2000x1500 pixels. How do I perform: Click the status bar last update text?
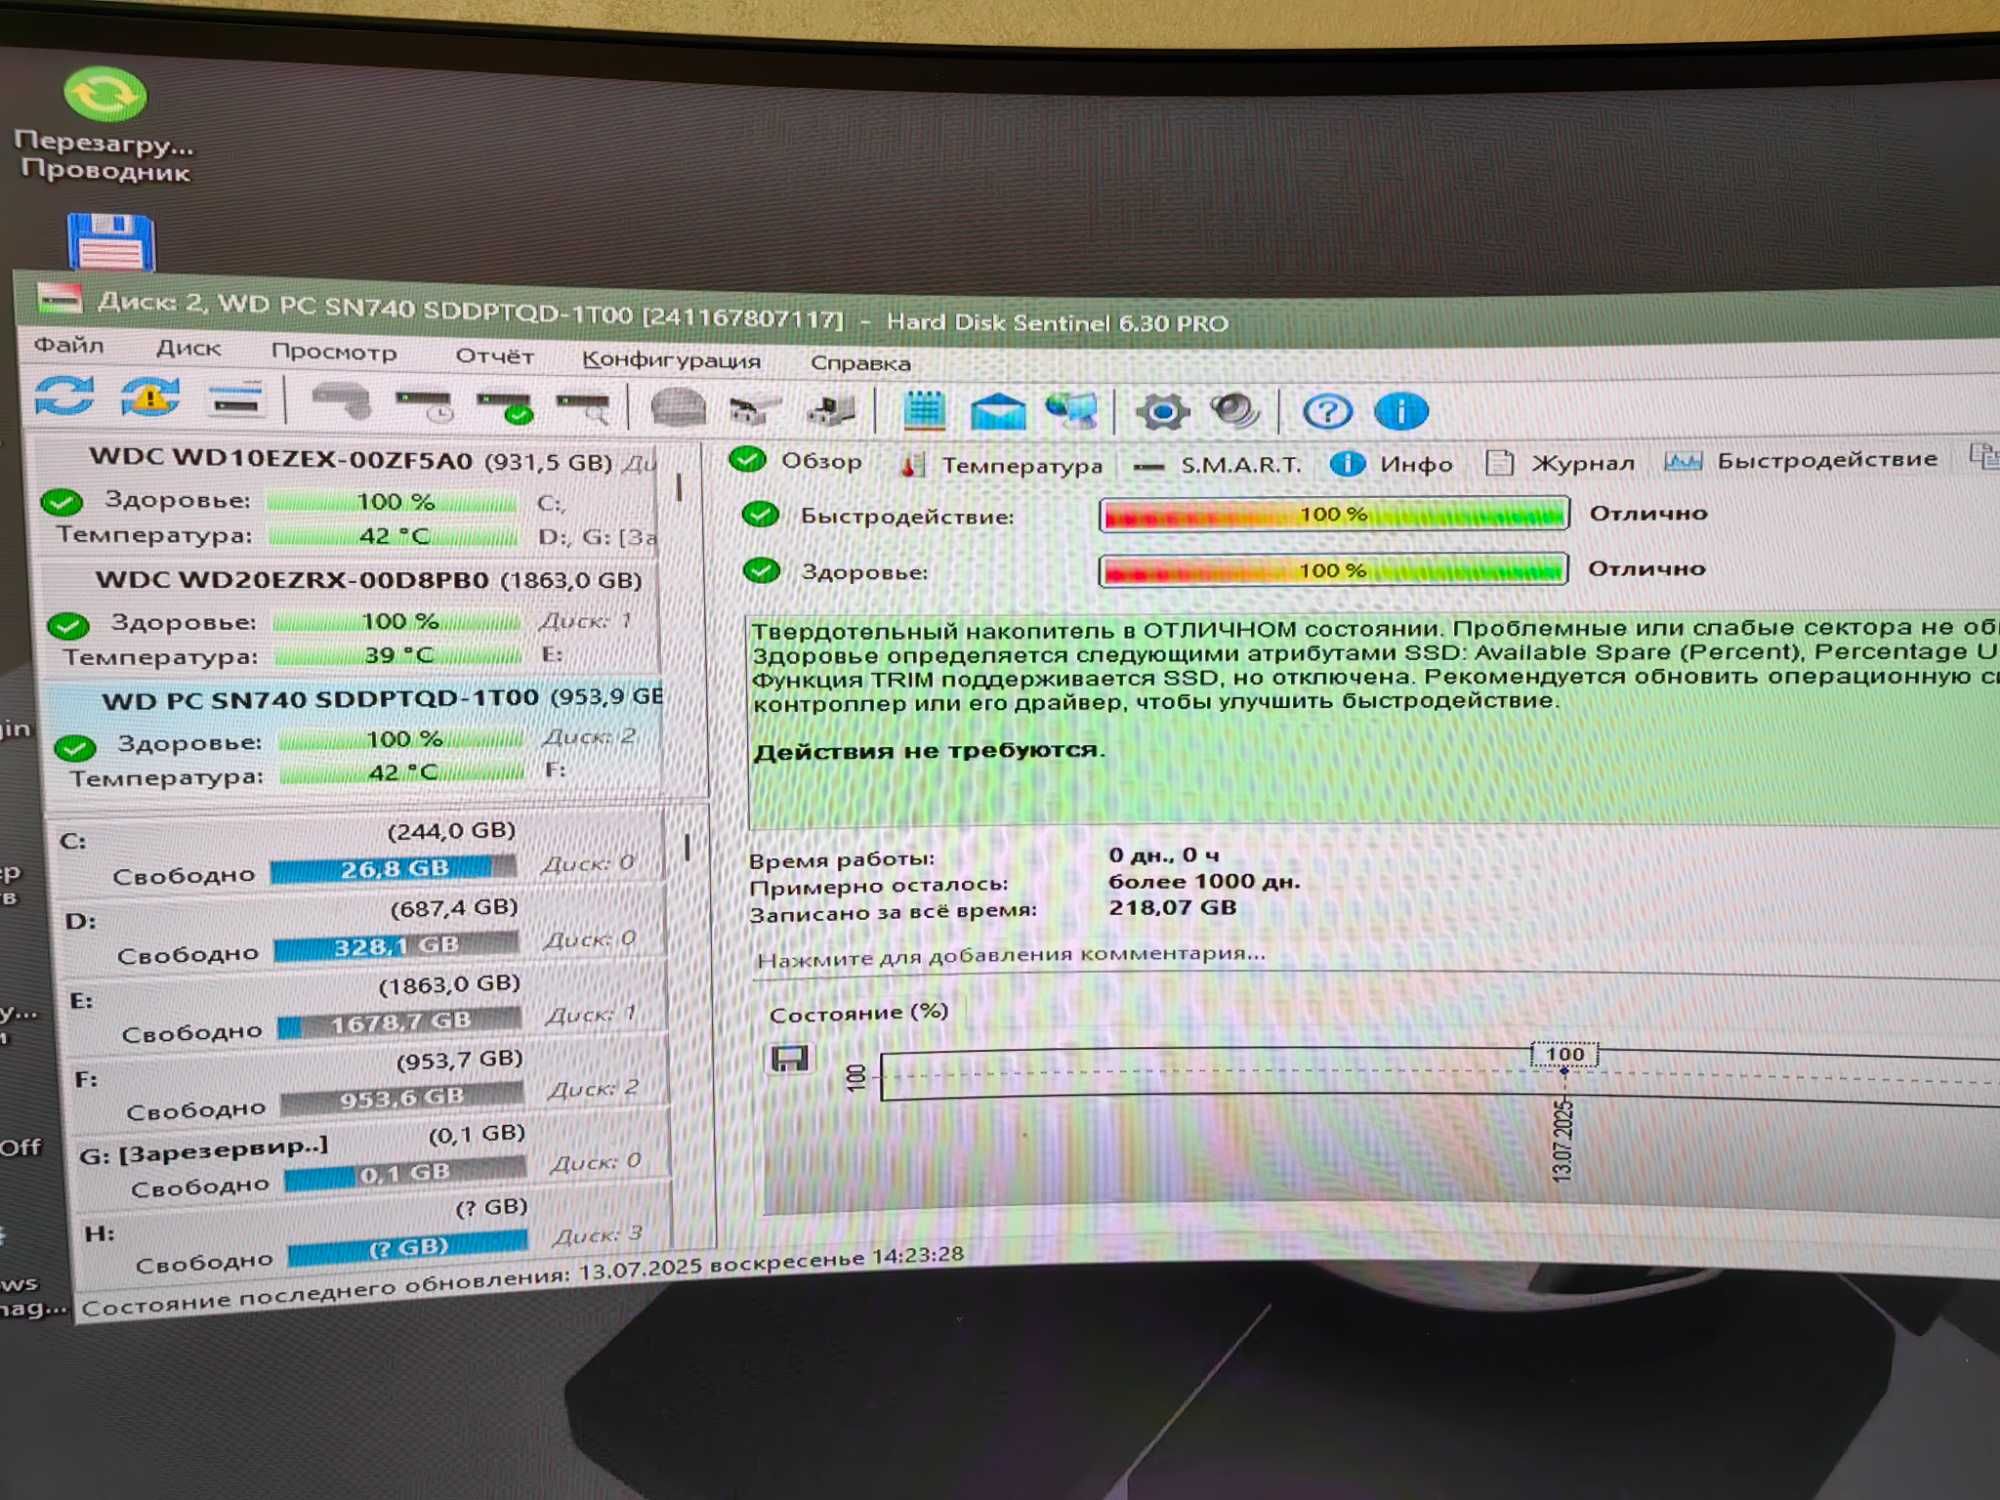pyautogui.click(x=522, y=1281)
